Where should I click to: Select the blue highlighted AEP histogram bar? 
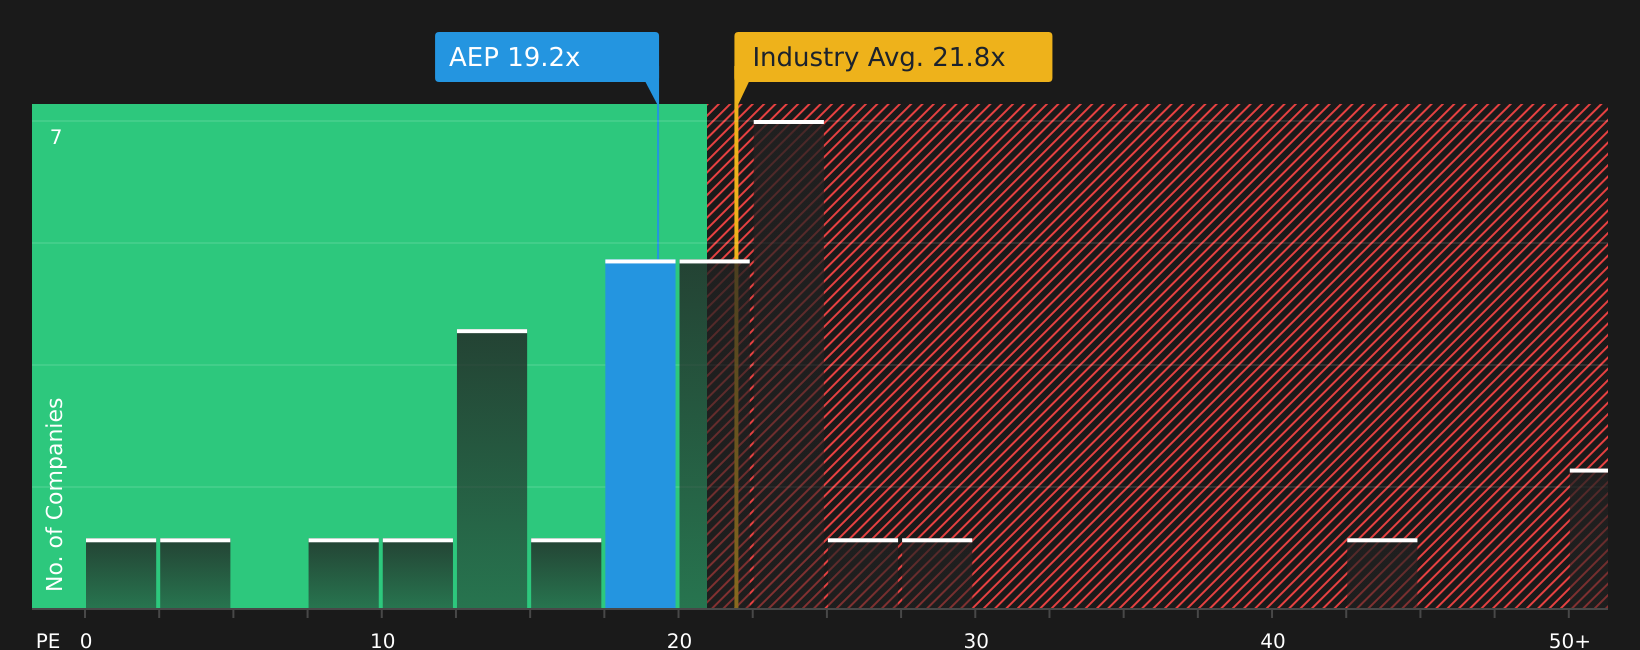pyautogui.click(x=640, y=434)
